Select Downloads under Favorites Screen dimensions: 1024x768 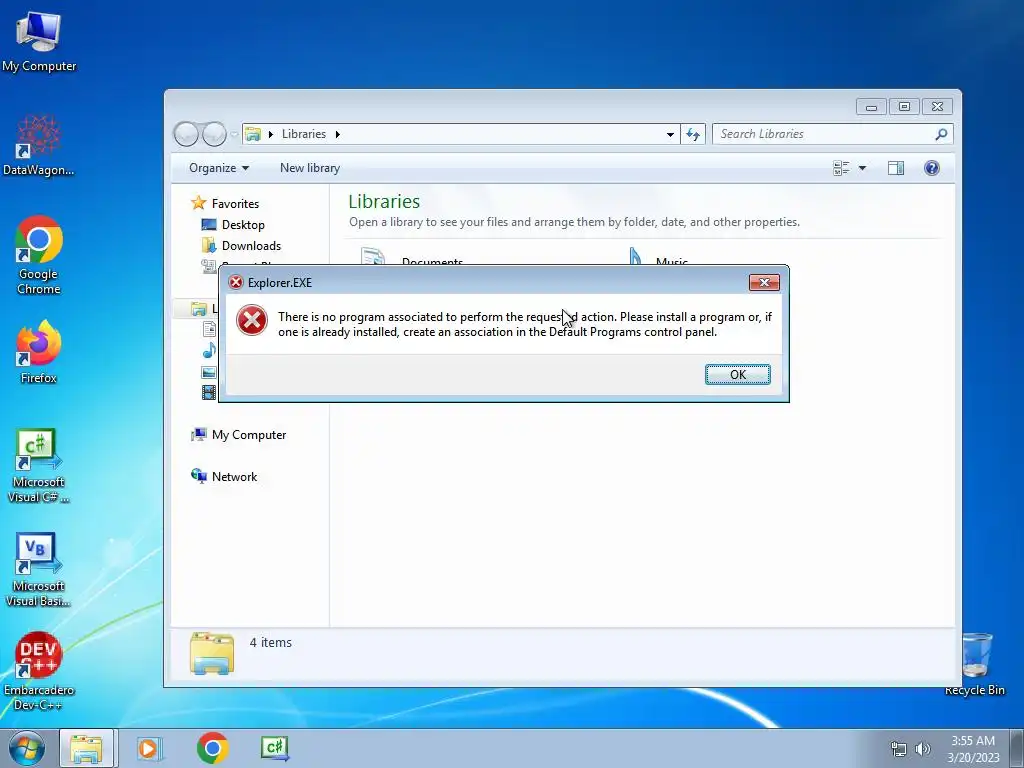[241, 246]
